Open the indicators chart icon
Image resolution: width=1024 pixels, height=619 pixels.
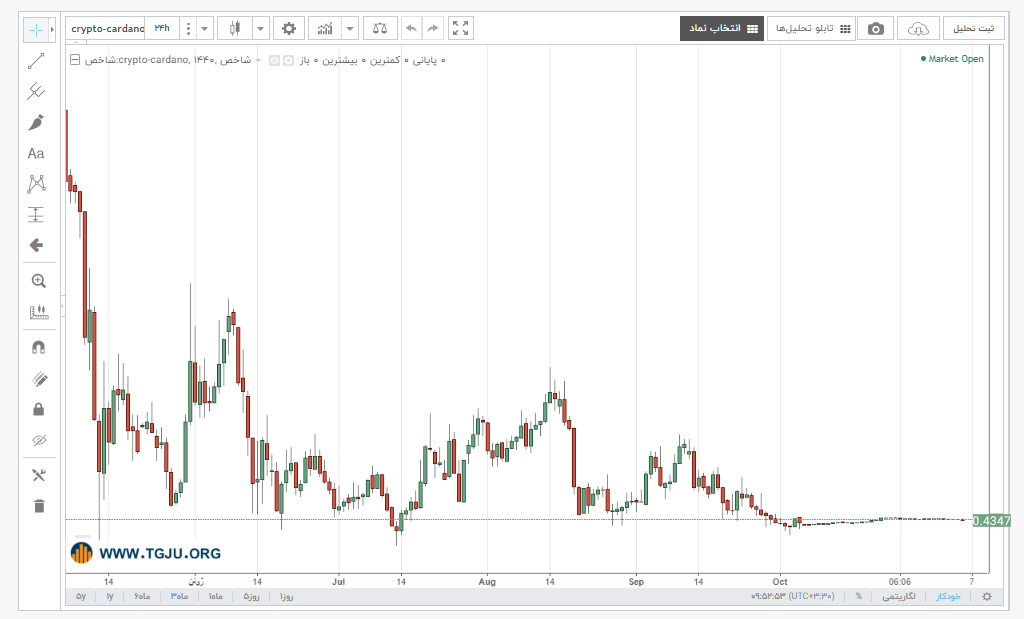click(325, 29)
